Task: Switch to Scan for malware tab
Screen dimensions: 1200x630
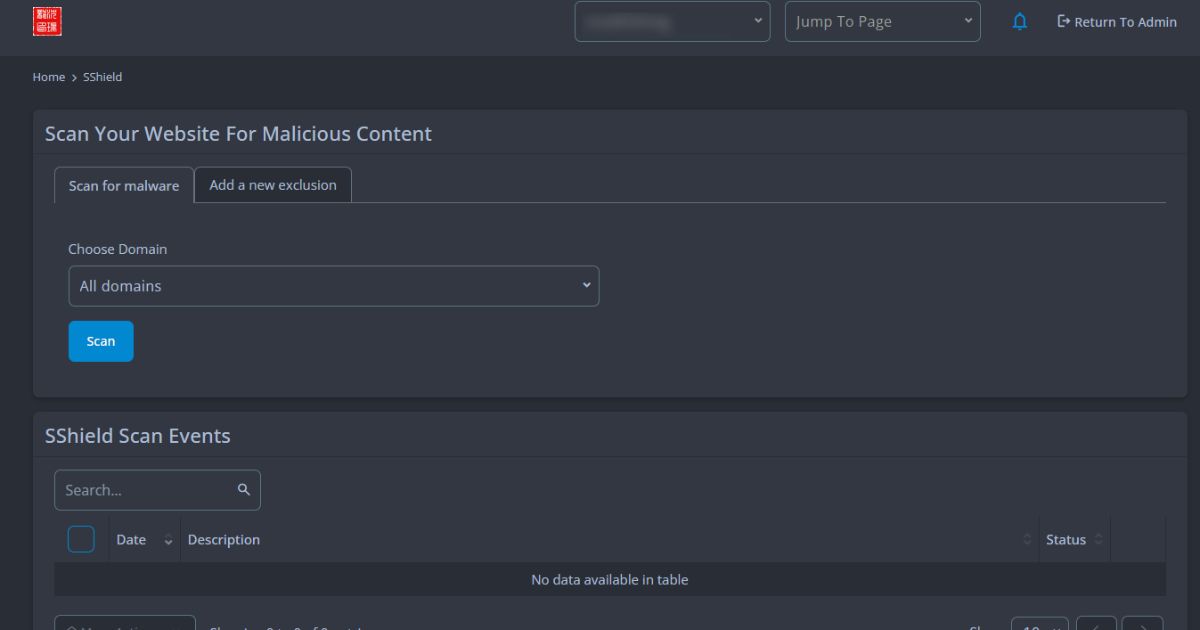Action: pos(124,186)
